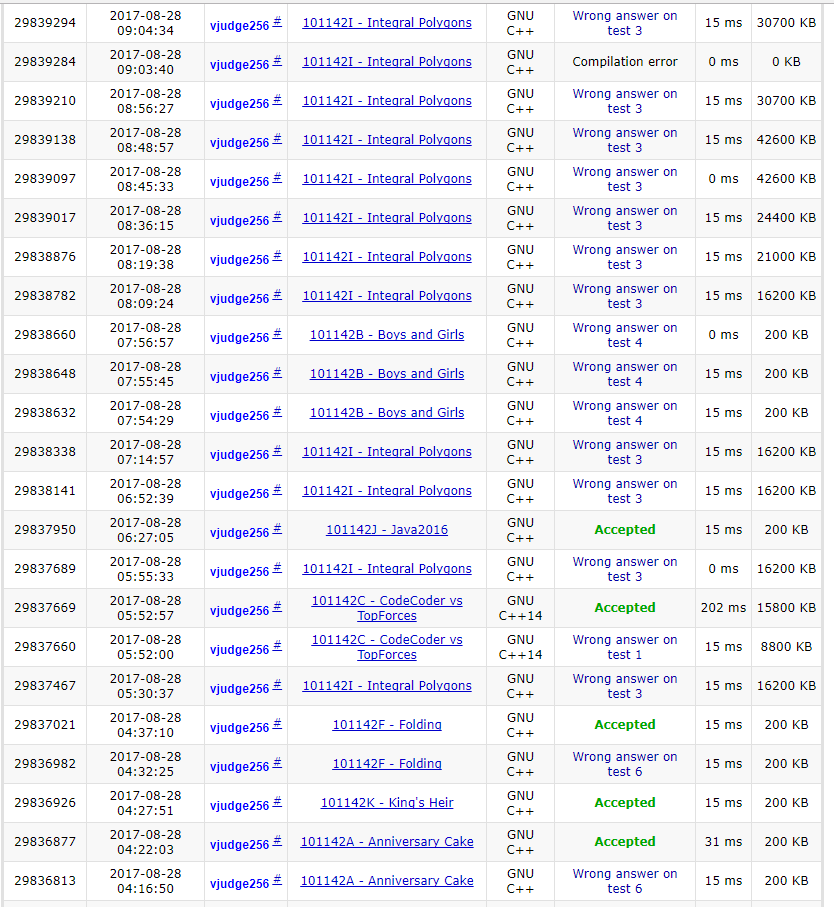
Task: Click Accepted verdict for submission 29836926
Action: pos(624,803)
